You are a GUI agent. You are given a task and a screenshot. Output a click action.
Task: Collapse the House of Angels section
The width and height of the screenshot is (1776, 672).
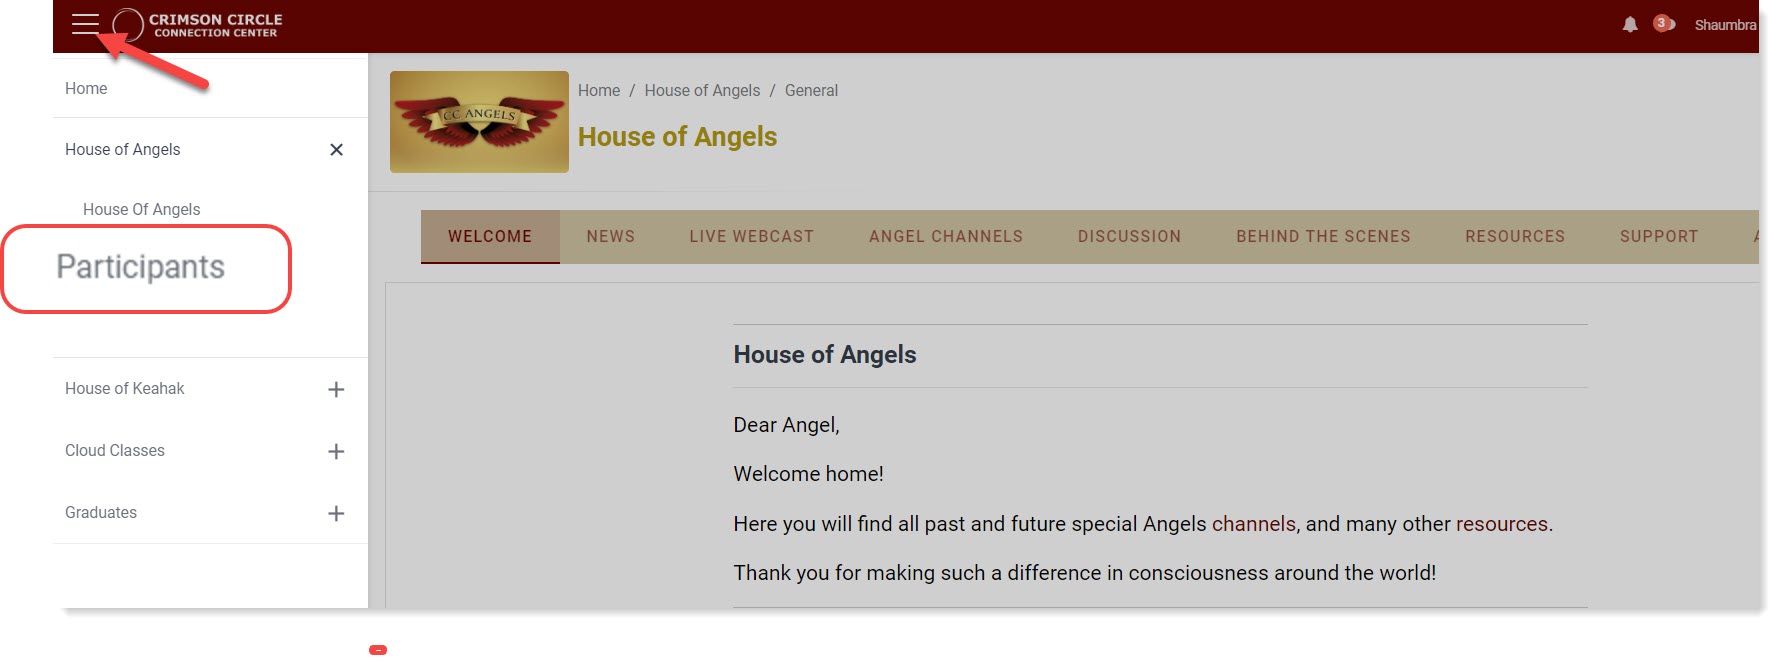pos(336,150)
